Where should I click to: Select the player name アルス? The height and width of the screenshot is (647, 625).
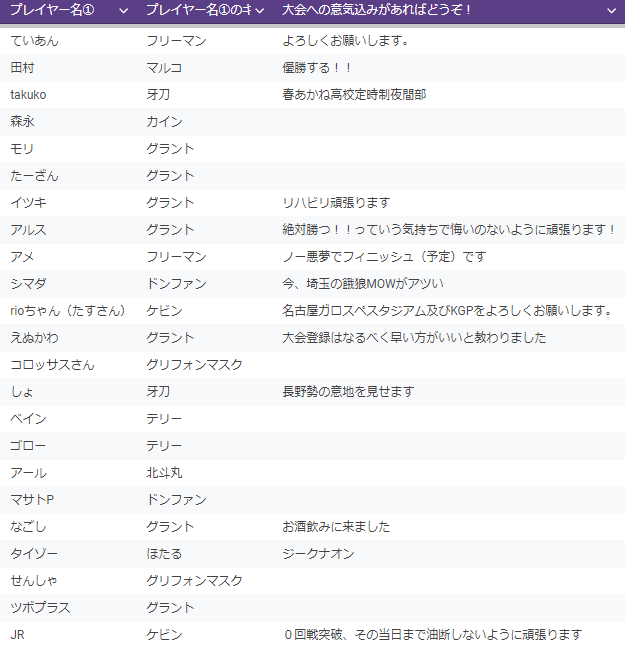pyautogui.click(x=28, y=230)
